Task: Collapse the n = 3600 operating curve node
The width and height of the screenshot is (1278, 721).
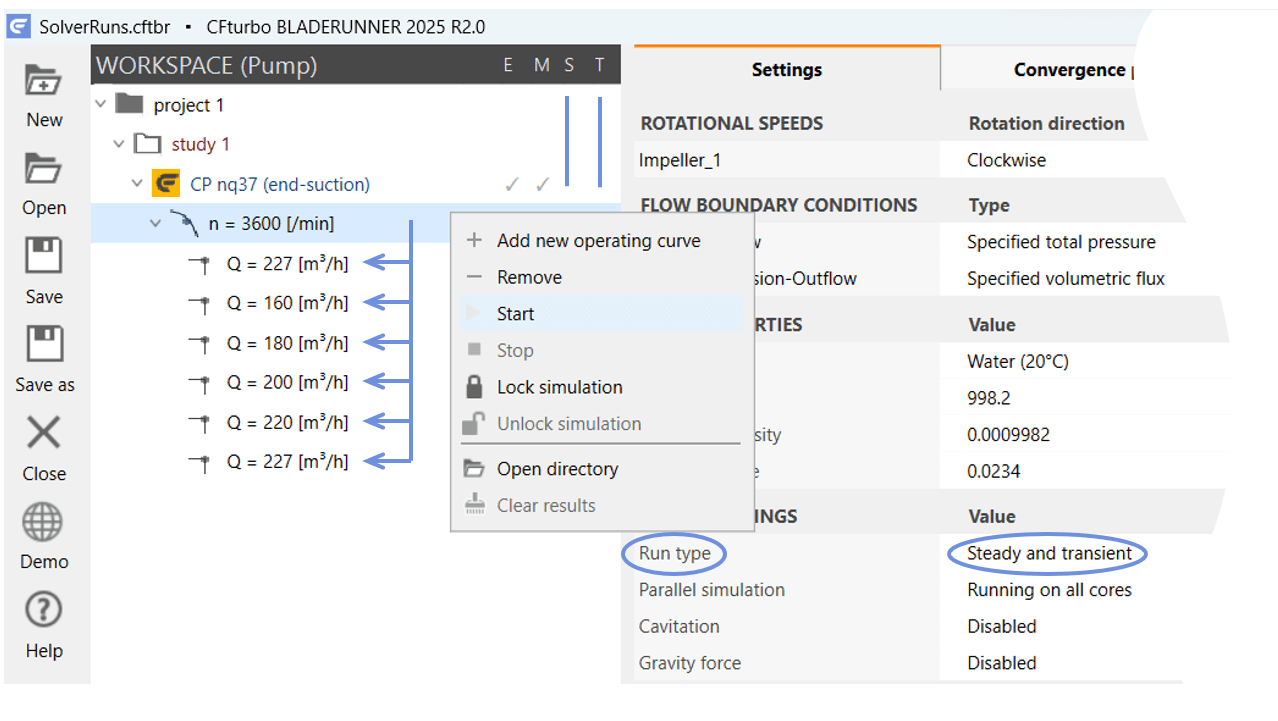Action: click(x=155, y=224)
